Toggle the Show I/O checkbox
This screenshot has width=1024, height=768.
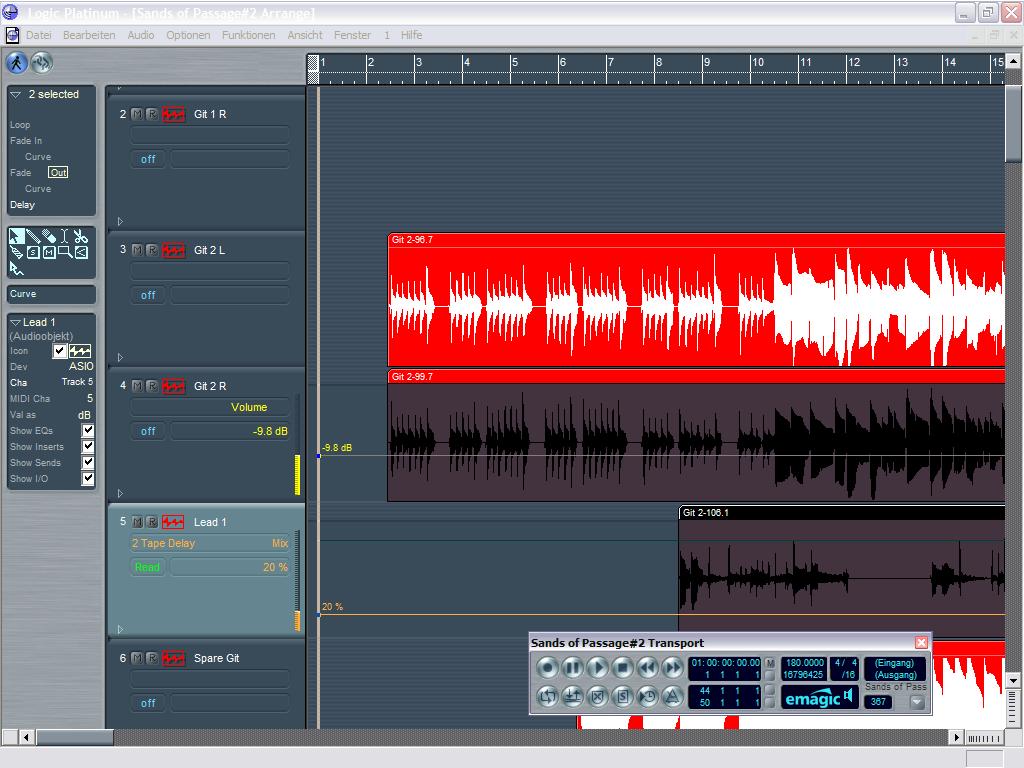pyautogui.click(x=88, y=479)
